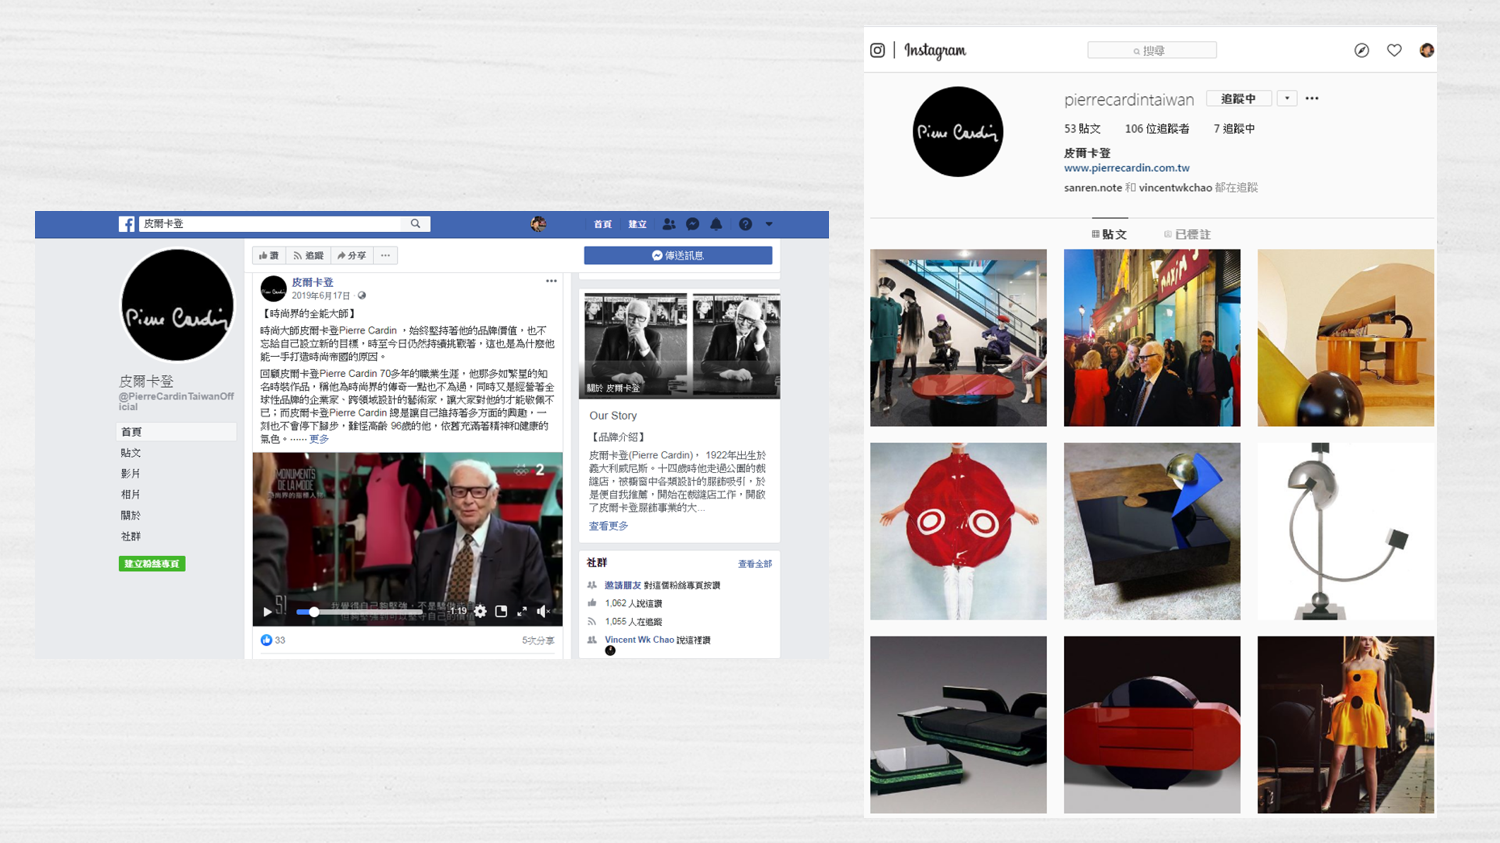
Task: Open Instagram Explore compass icon
Action: pos(1361,50)
